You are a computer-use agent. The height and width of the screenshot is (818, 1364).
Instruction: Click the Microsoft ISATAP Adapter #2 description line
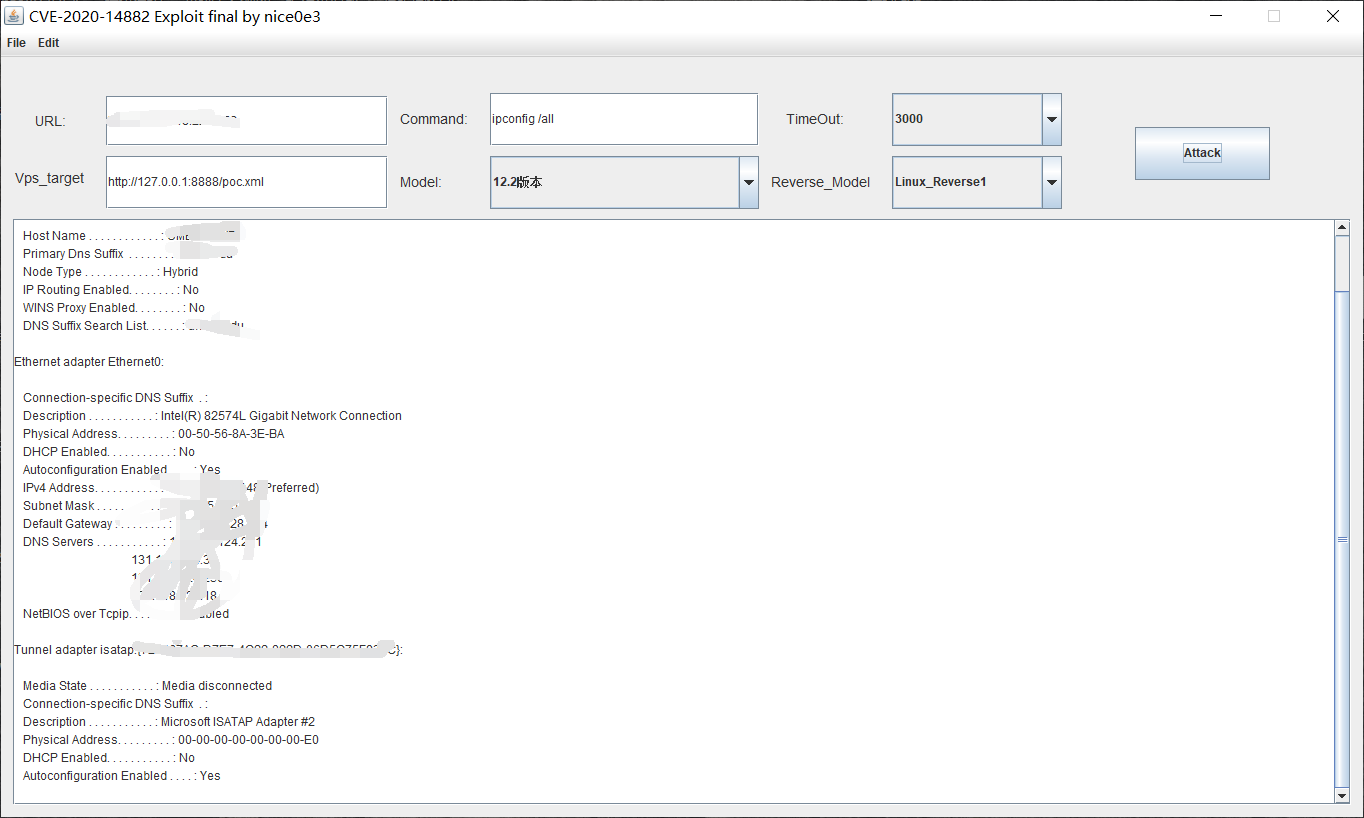click(169, 722)
